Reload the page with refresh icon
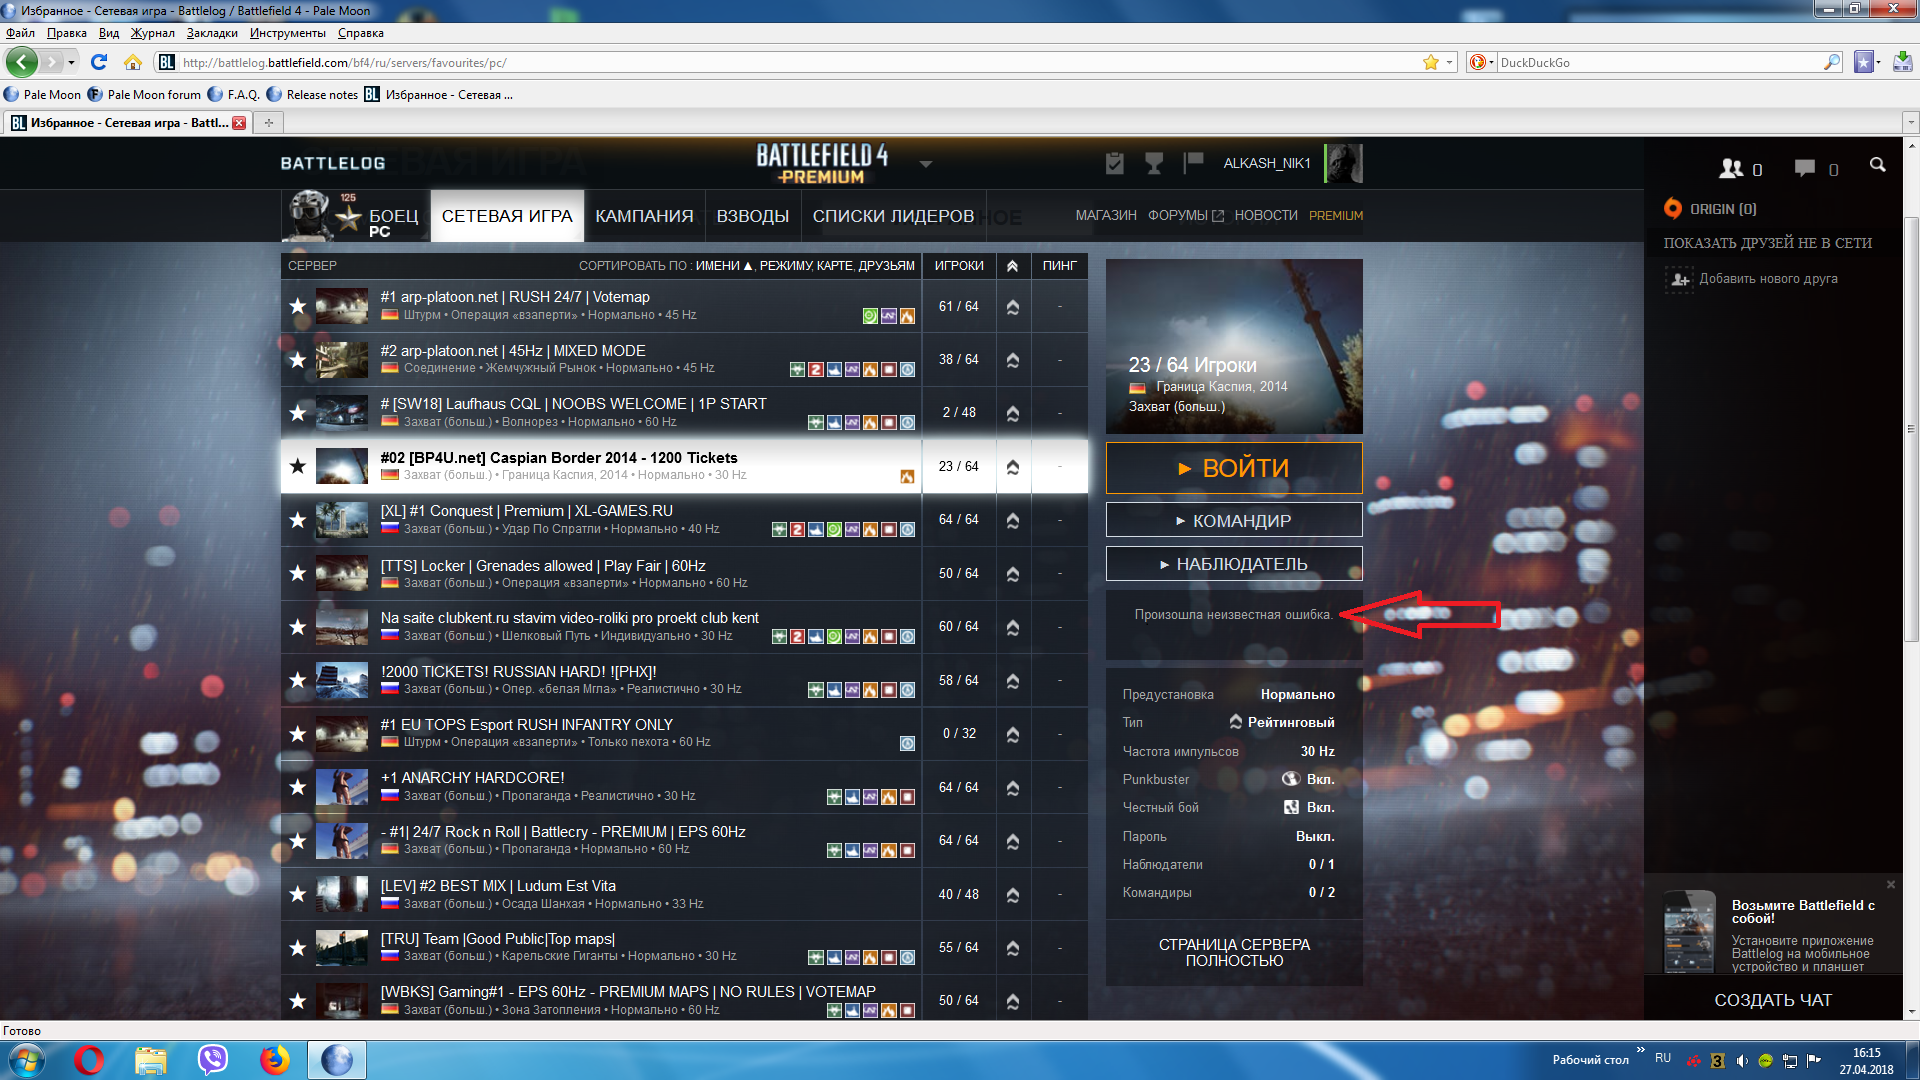Viewport: 1920px width, 1080px height. (x=98, y=62)
